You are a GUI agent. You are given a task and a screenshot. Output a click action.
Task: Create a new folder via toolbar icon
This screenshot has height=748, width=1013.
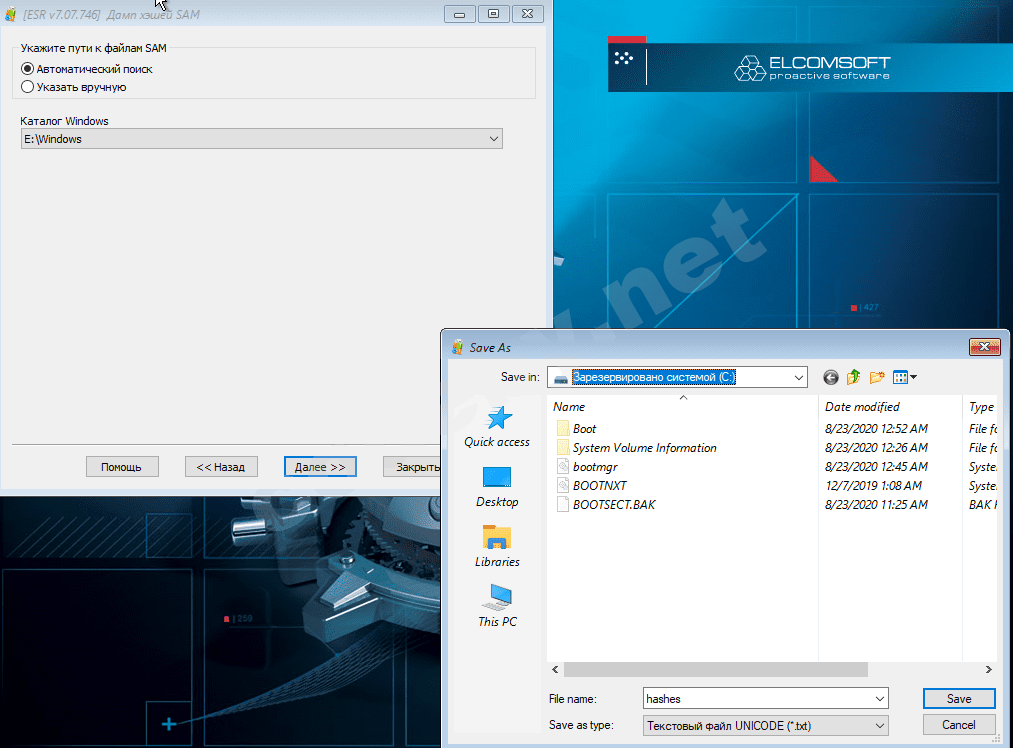(x=877, y=377)
